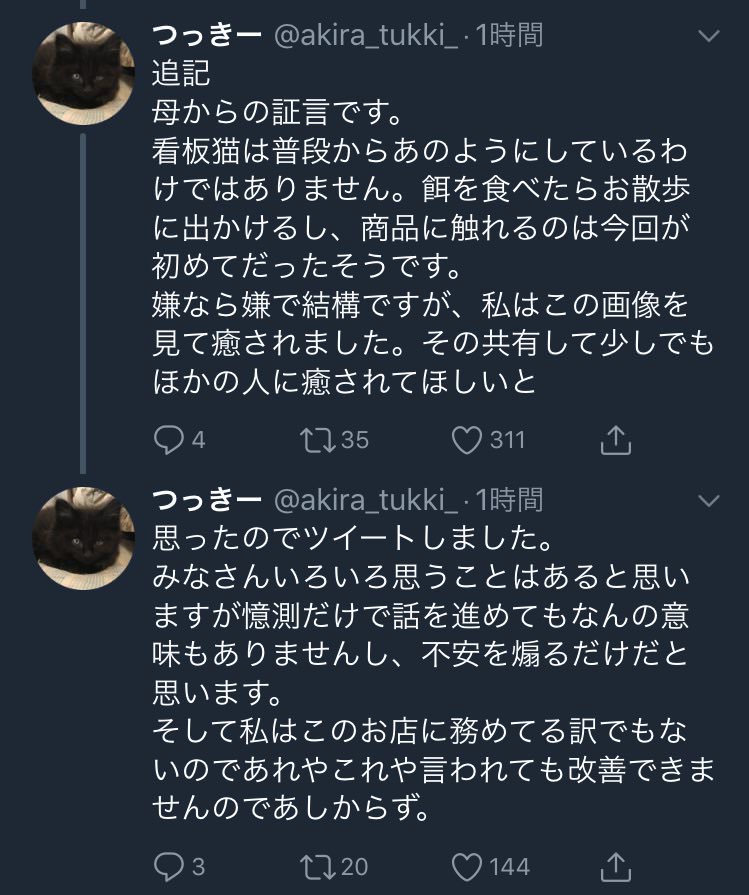Open つっきー profile name above the 追記 tweet
Screen dimensions: 749x895
coord(207,36)
